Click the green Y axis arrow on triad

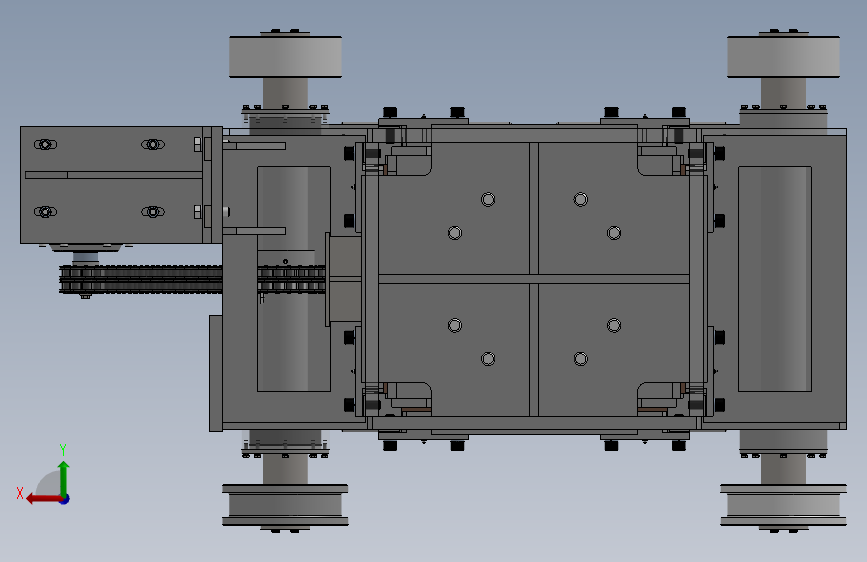coord(64,477)
